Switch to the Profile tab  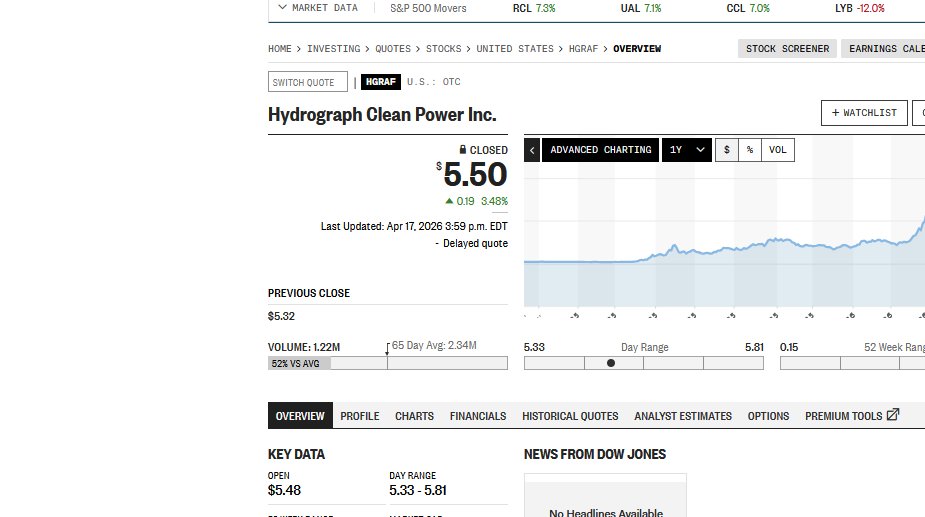tap(359, 415)
